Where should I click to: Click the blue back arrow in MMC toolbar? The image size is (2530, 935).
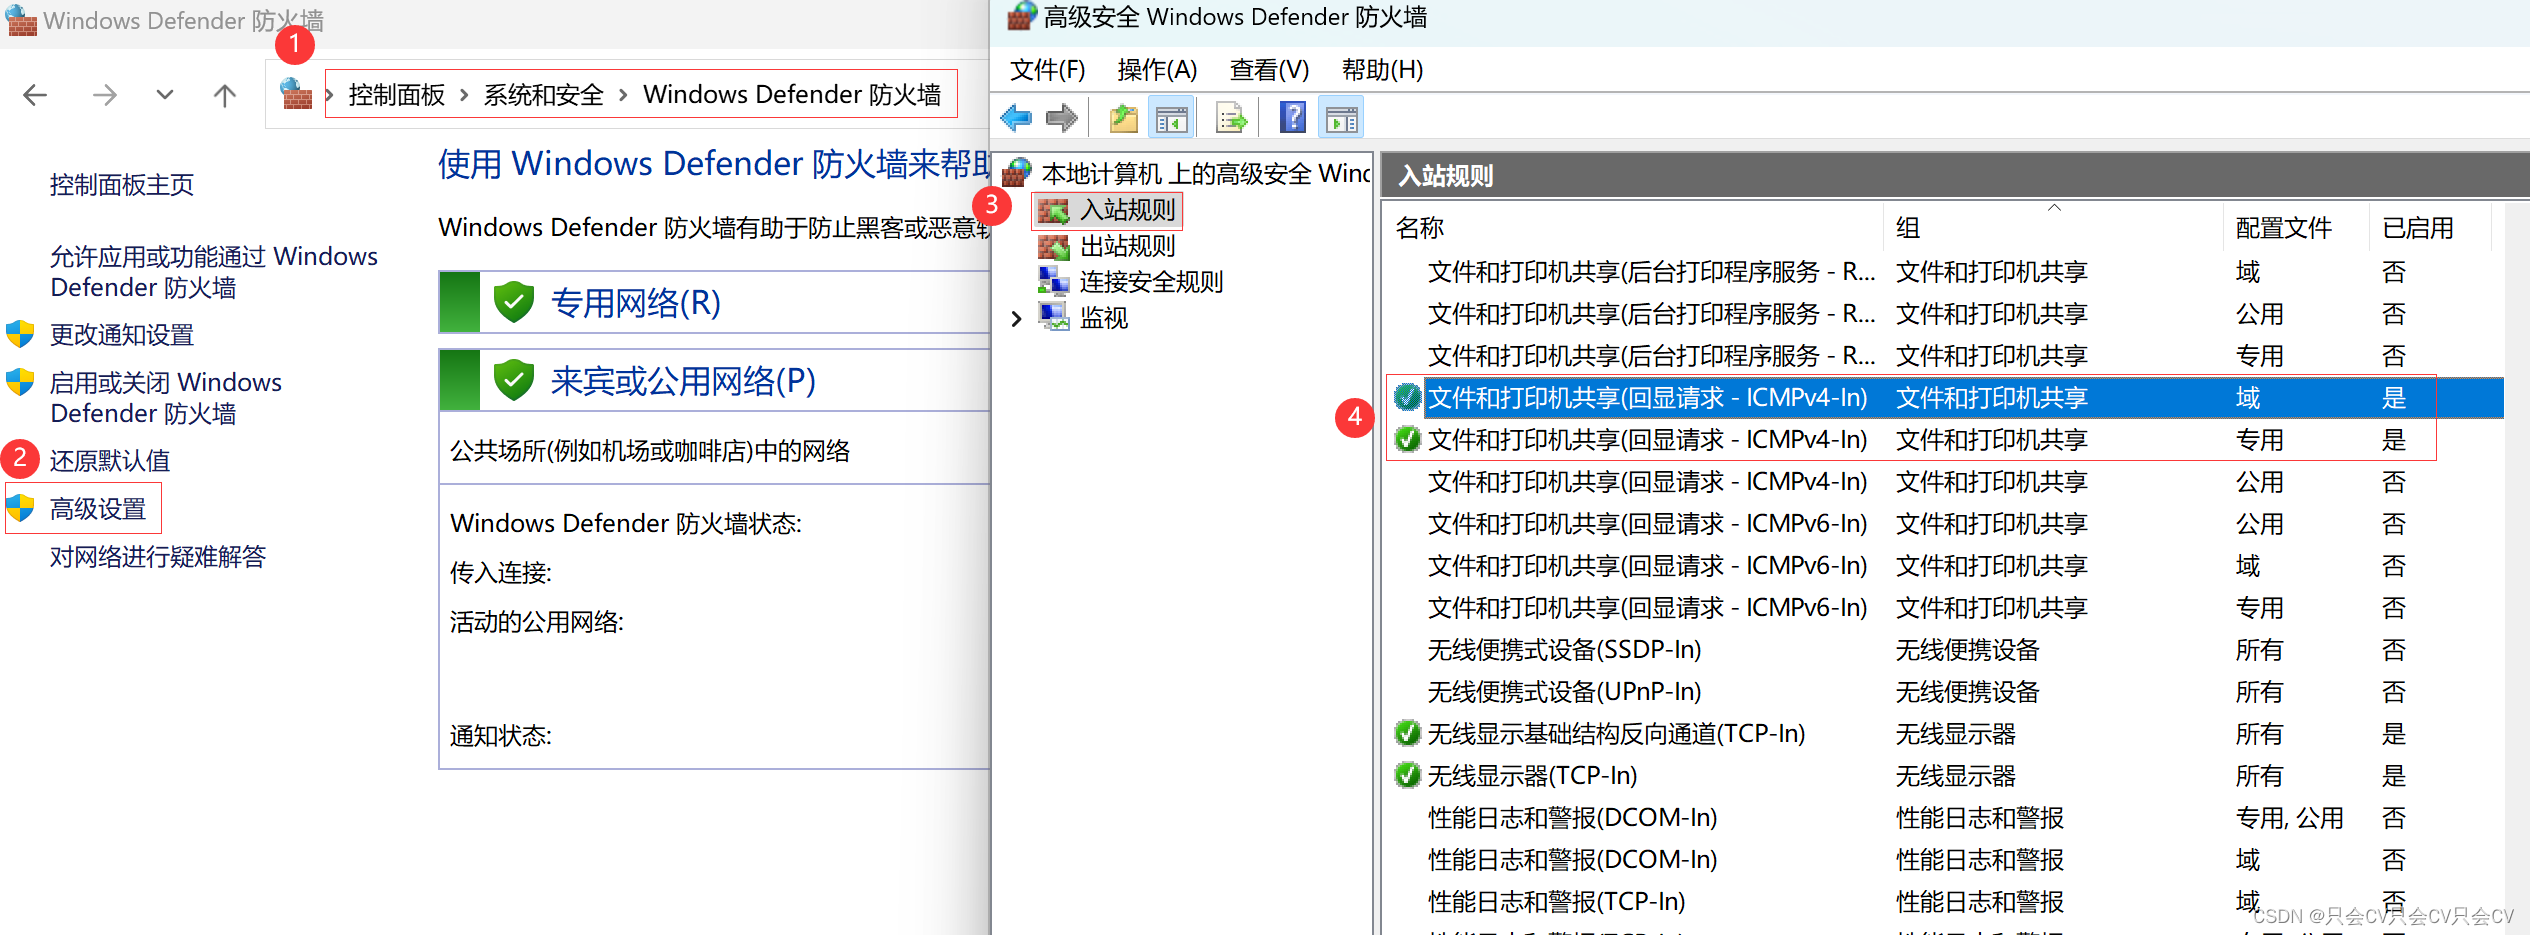[x=1016, y=118]
